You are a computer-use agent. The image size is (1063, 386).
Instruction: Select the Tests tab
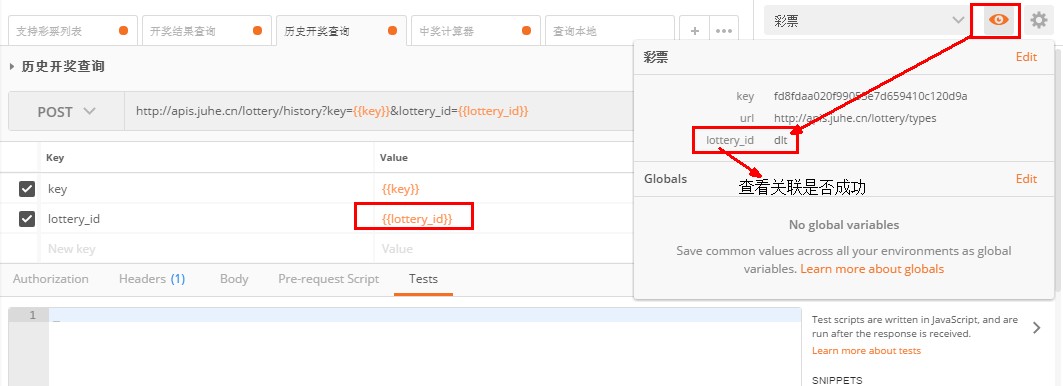(x=423, y=279)
